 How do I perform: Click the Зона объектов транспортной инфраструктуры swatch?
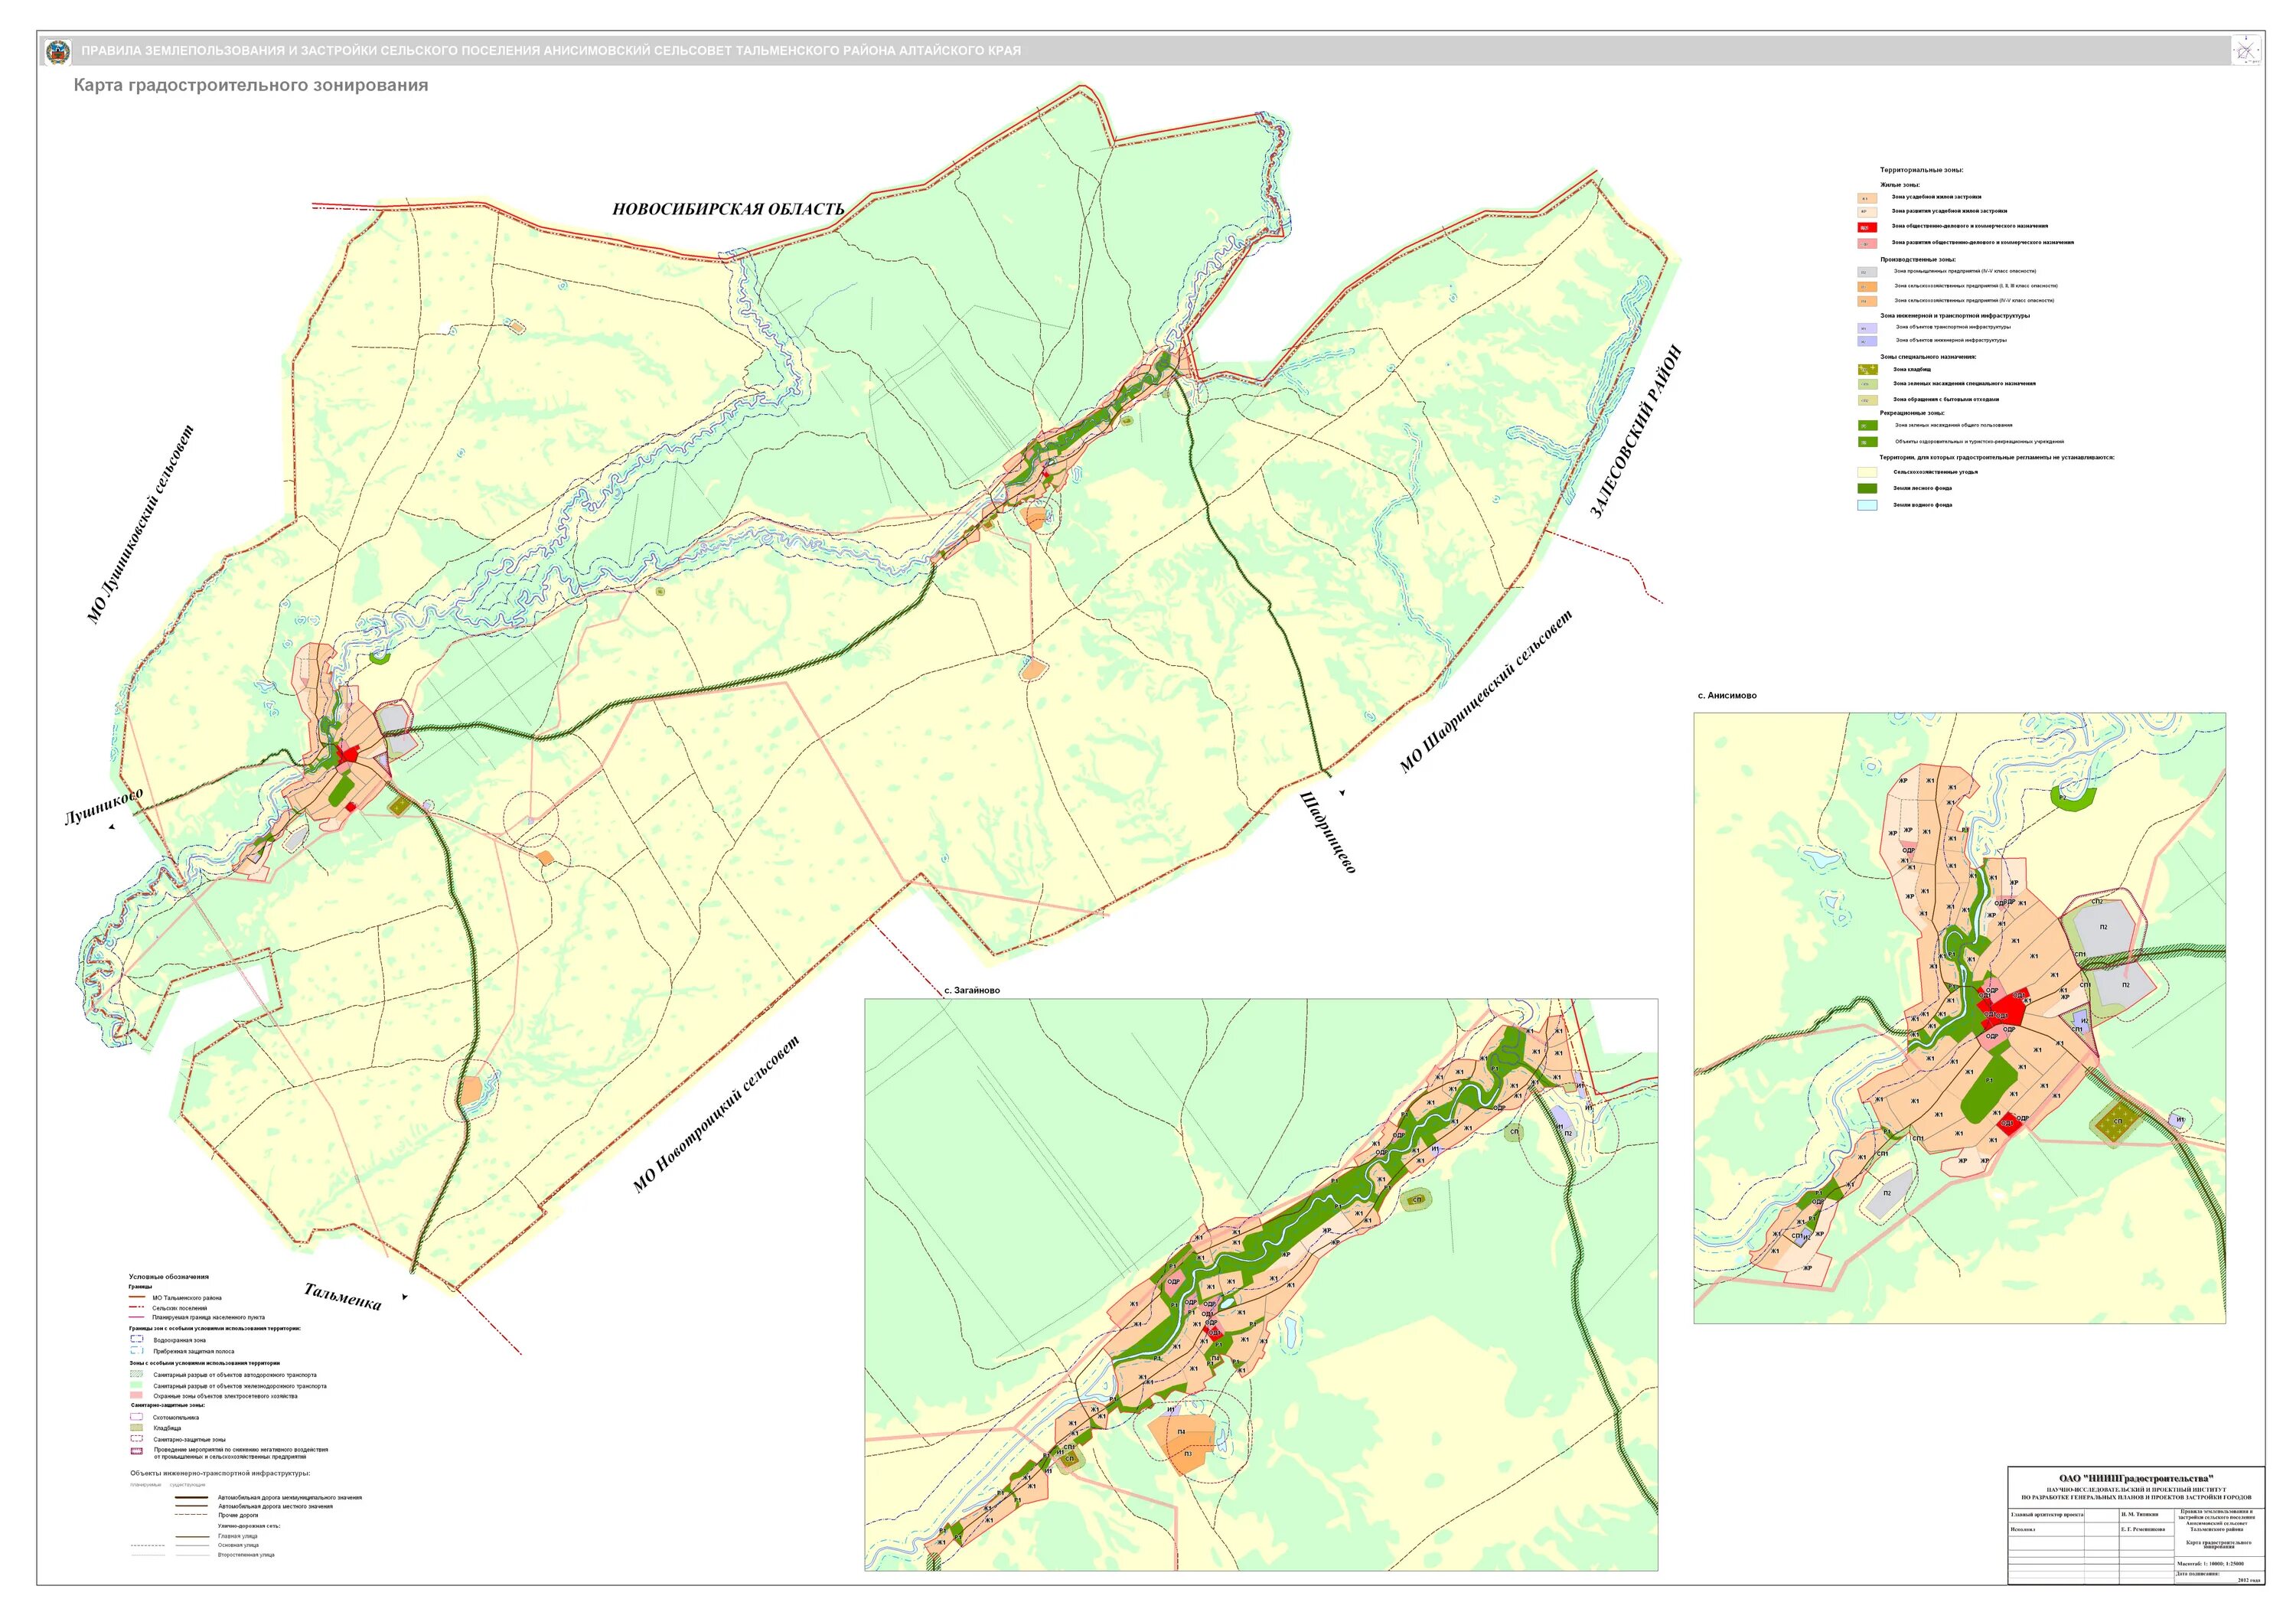pos(1867,328)
